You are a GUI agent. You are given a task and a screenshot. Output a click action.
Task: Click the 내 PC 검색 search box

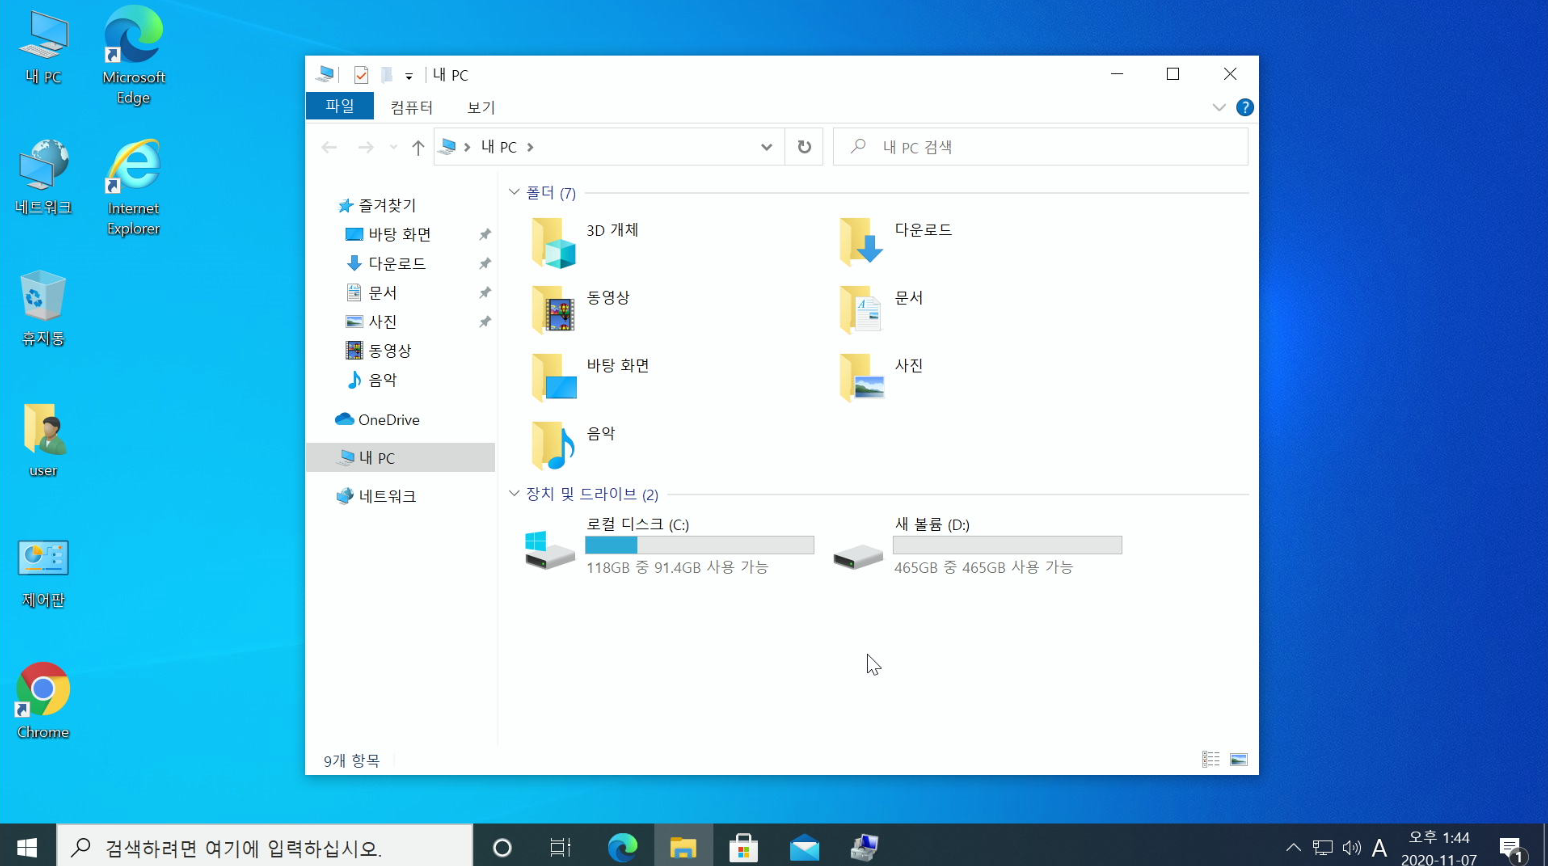point(1041,147)
